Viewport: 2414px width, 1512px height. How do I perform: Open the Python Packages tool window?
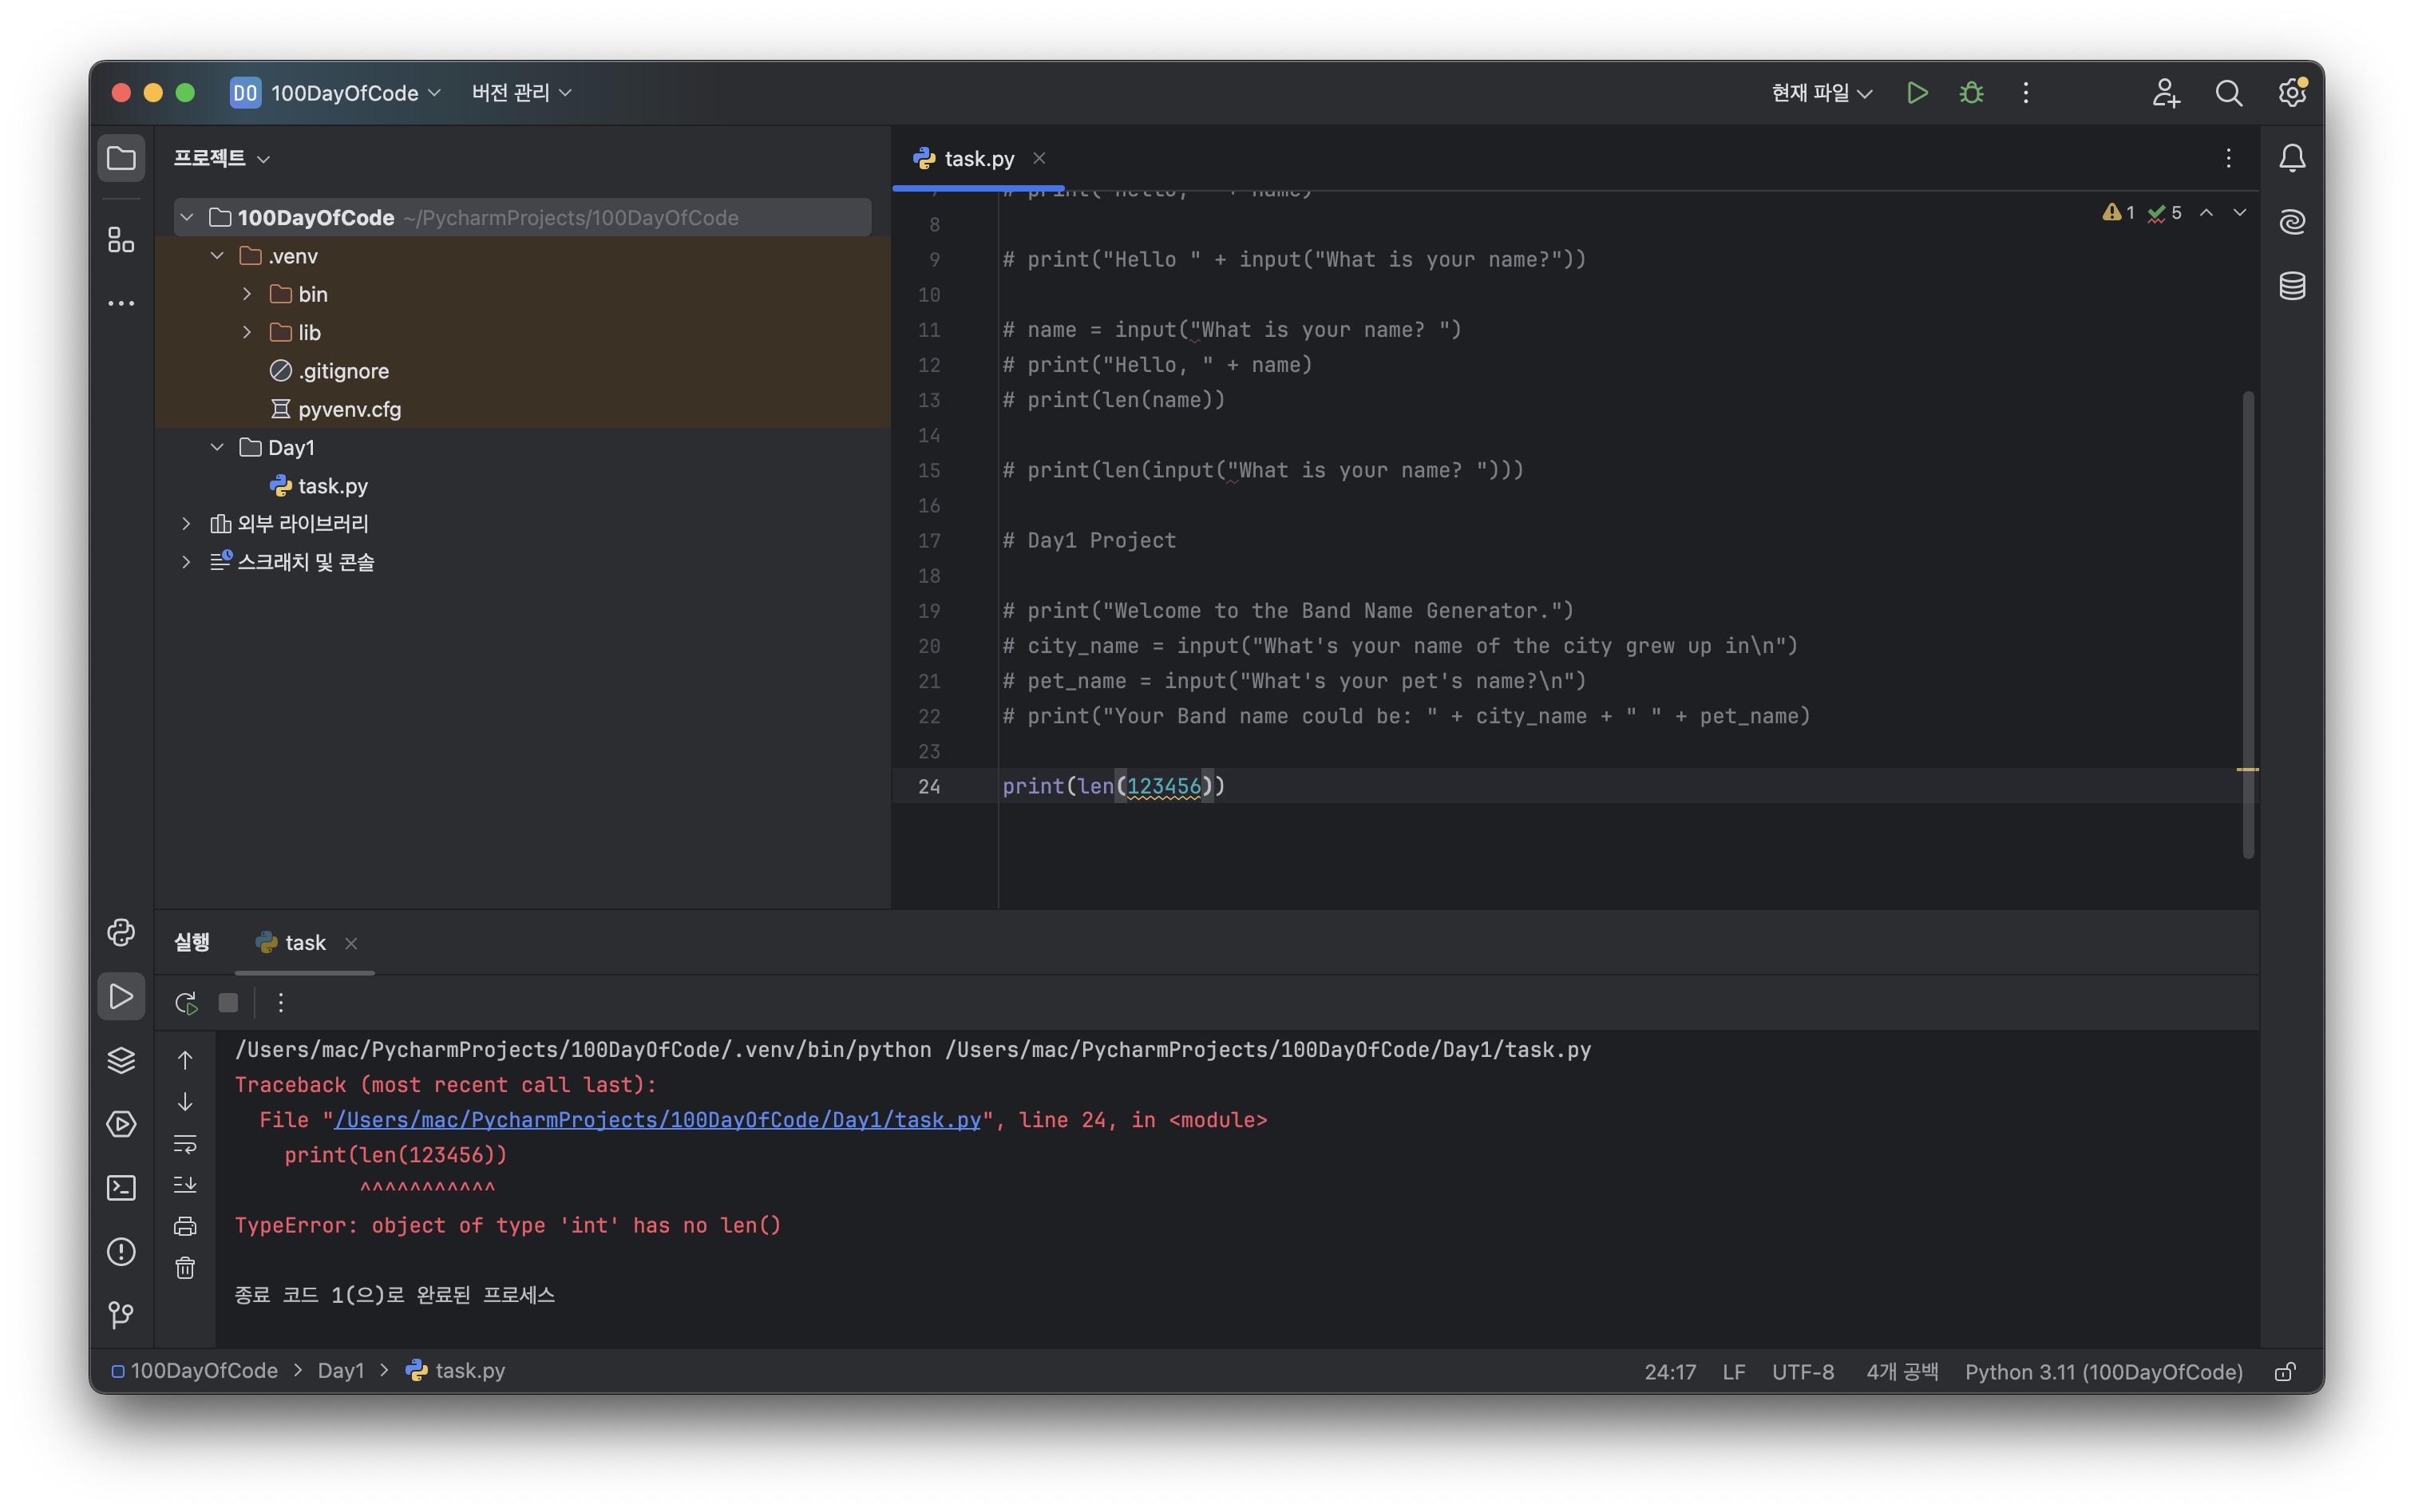121,1060
